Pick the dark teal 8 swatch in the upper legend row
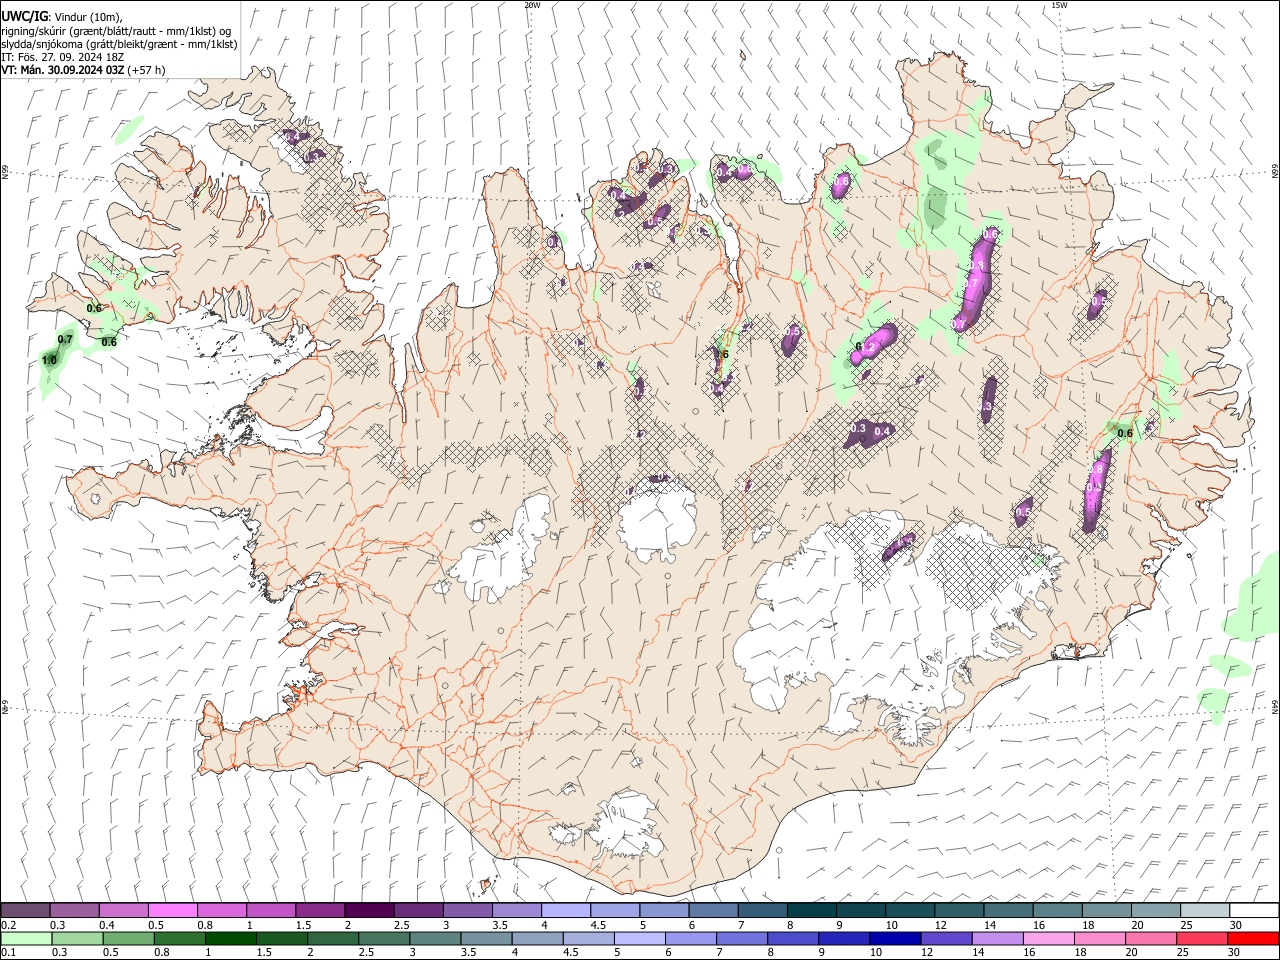The height and width of the screenshot is (960, 1280). 810,910
